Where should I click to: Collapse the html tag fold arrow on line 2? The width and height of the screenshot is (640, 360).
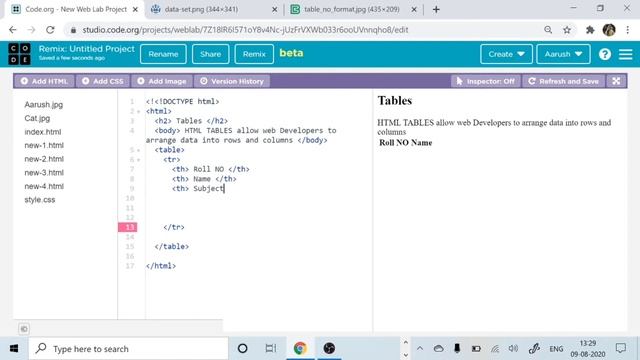click(139, 111)
